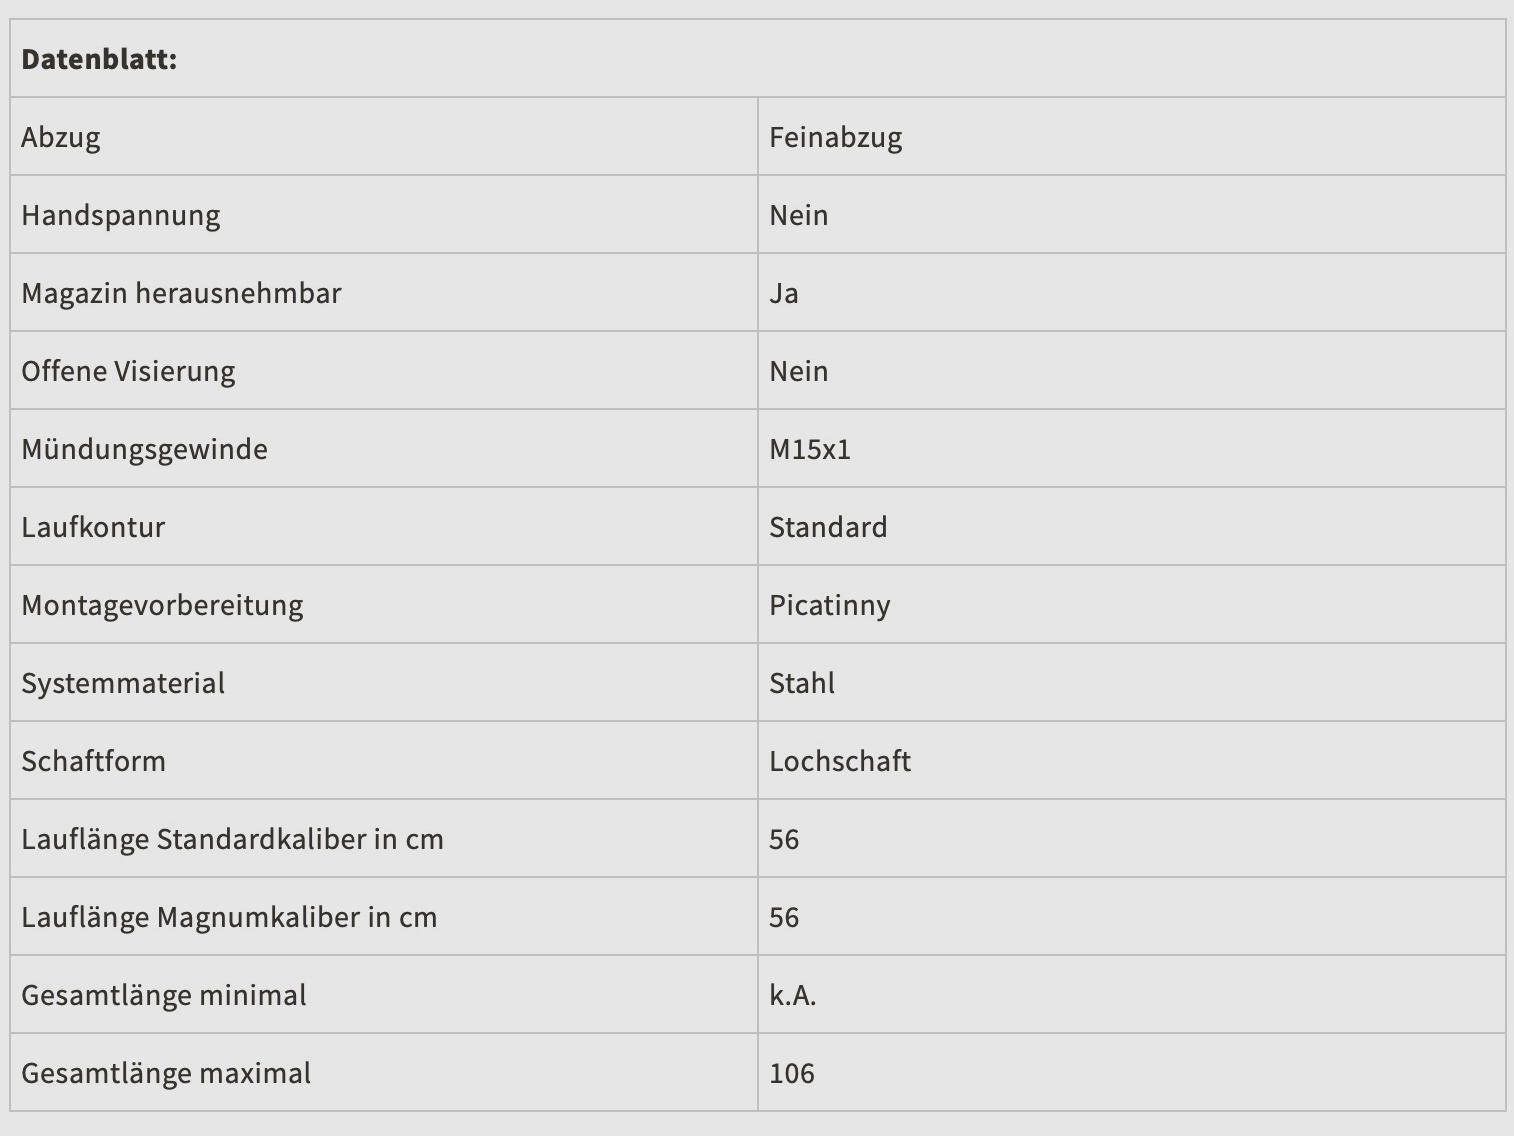The width and height of the screenshot is (1514, 1136).
Task: Click the Montagevorbereitung label
Action: (162, 605)
